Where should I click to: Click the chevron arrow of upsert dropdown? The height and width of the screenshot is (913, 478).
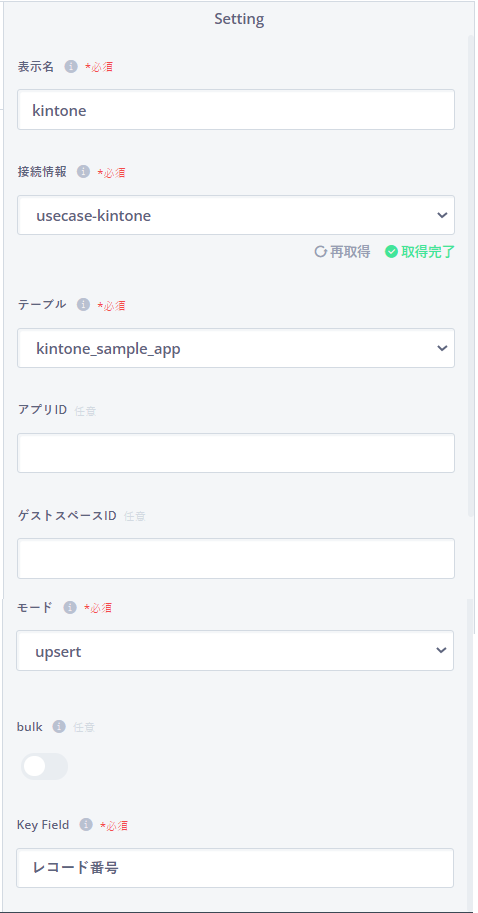(441, 650)
